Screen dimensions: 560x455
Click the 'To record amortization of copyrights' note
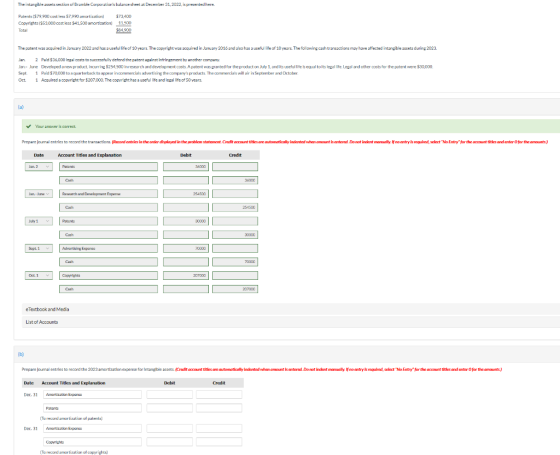point(74,452)
